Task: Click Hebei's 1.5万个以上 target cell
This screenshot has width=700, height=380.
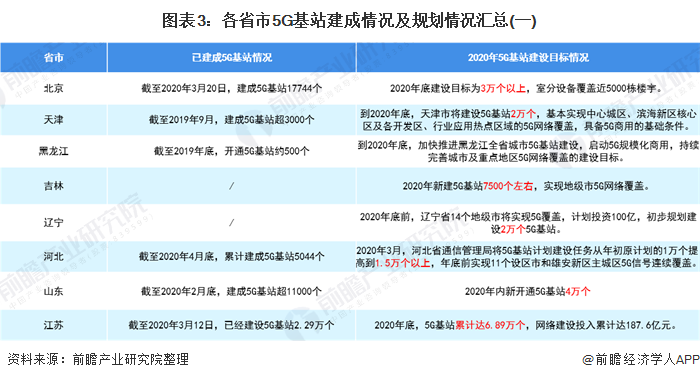Action: [x=528, y=256]
